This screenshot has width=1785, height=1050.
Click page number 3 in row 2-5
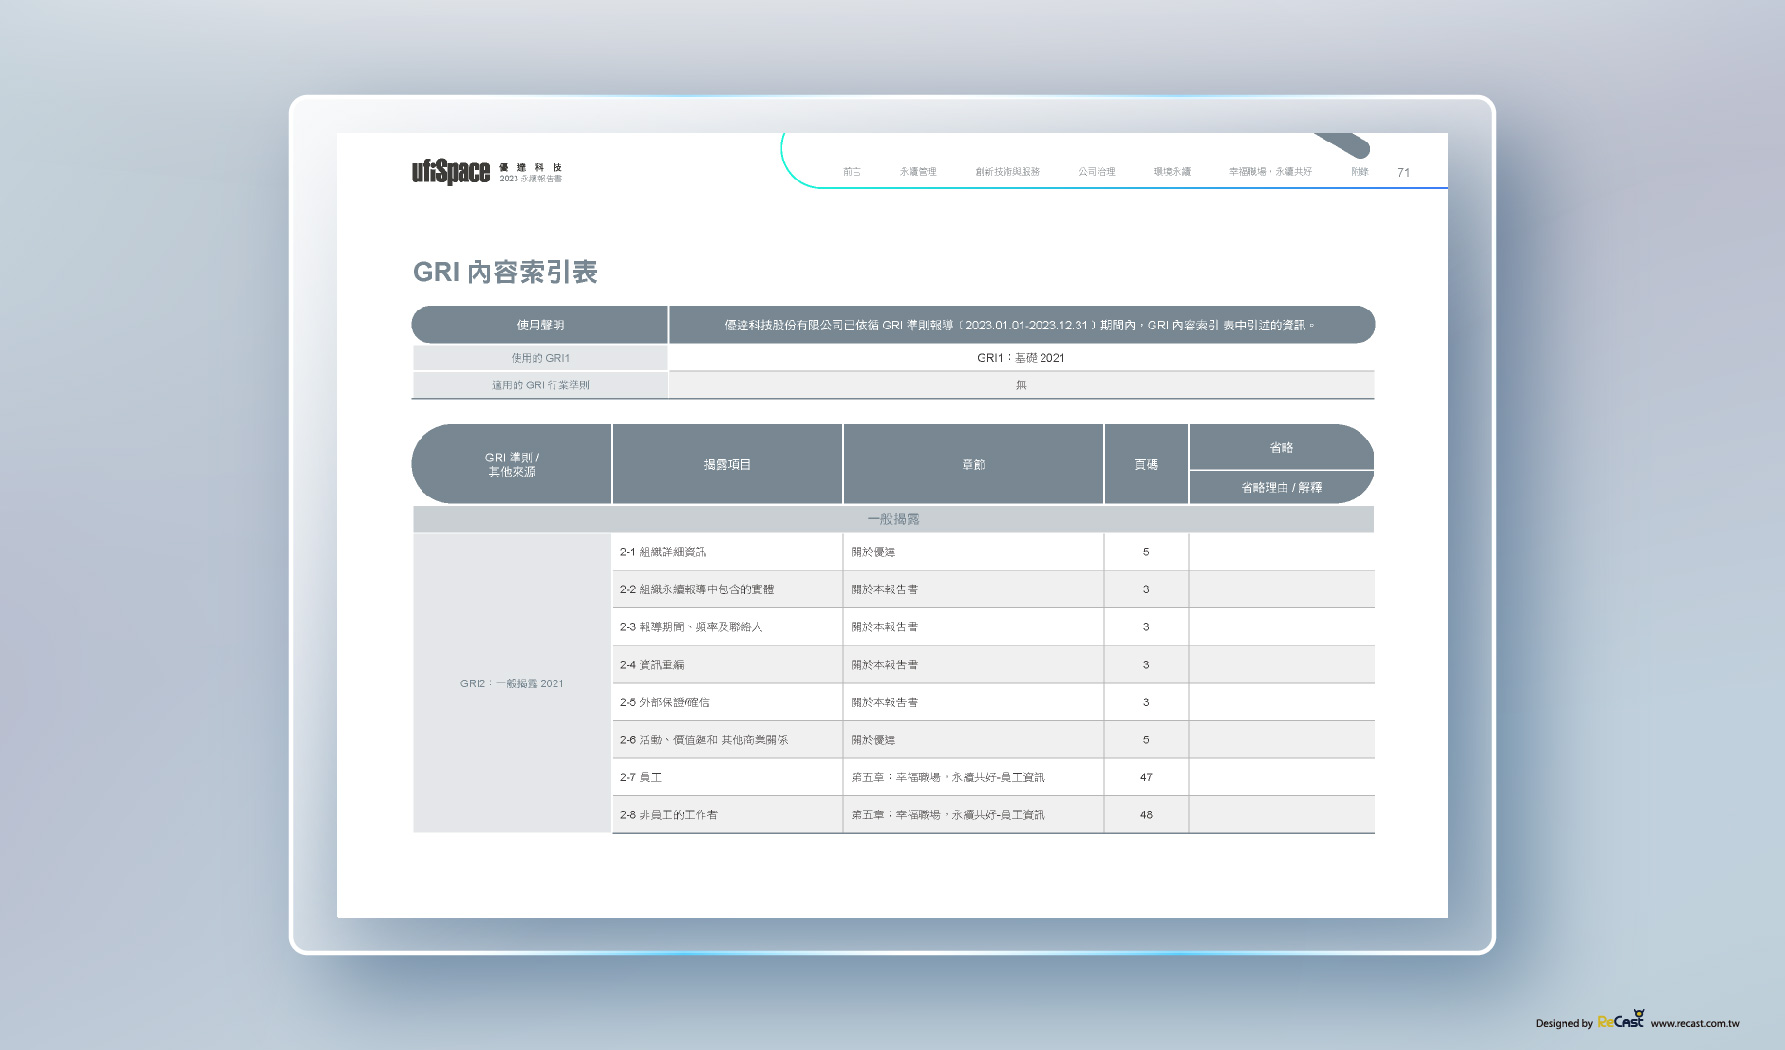[1146, 702]
